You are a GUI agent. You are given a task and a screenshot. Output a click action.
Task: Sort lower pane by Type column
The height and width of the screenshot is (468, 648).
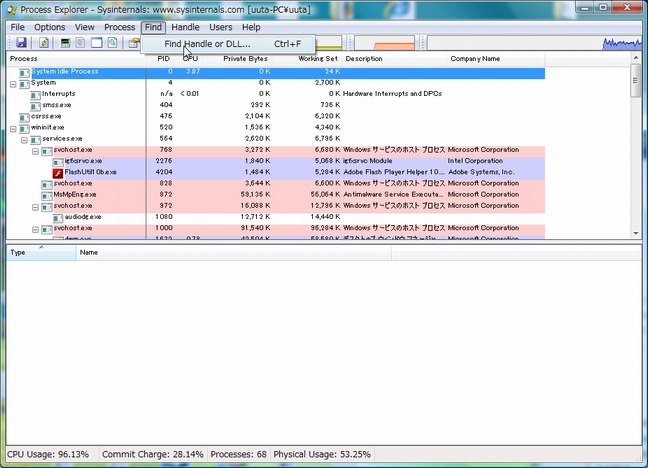coord(41,253)
